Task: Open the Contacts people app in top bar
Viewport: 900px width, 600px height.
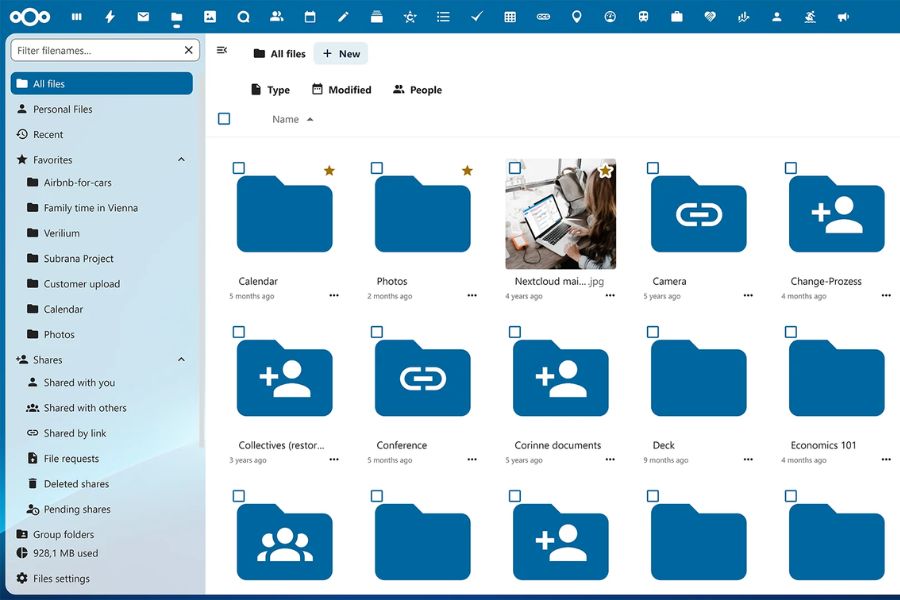Action: click(x=277, y=17)
